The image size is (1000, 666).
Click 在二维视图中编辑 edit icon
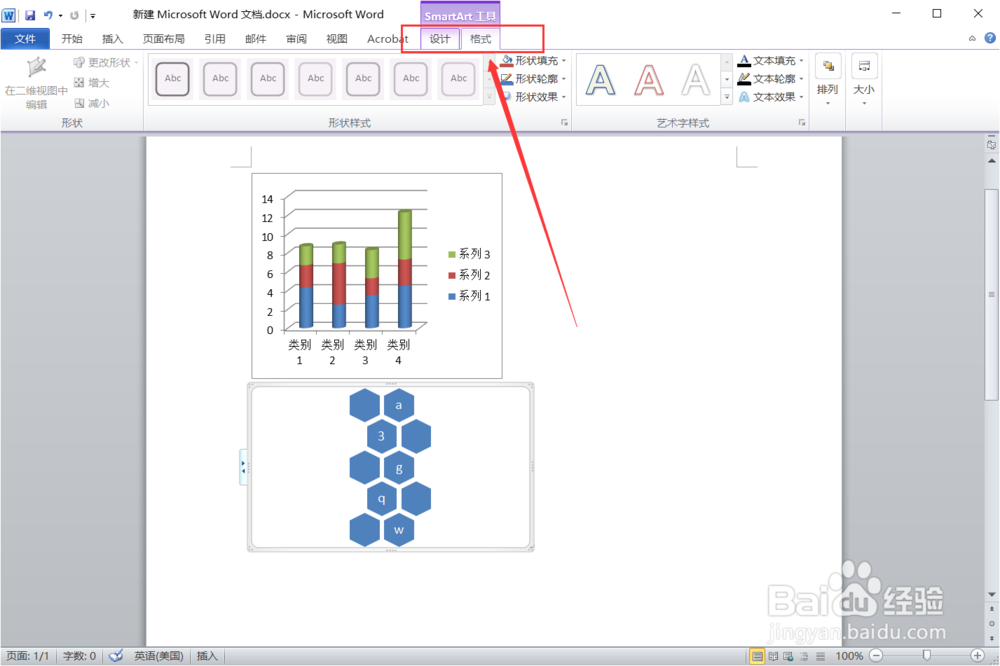(x=36, y=66)
